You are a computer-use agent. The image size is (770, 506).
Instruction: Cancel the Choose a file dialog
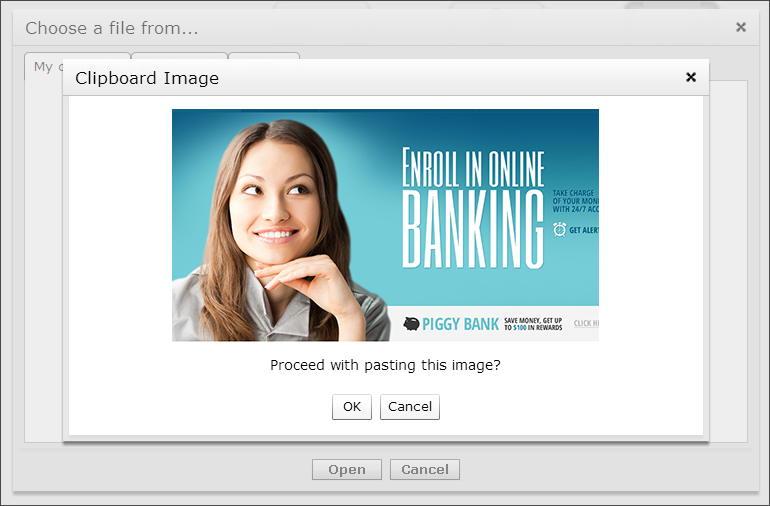(425, 470)
